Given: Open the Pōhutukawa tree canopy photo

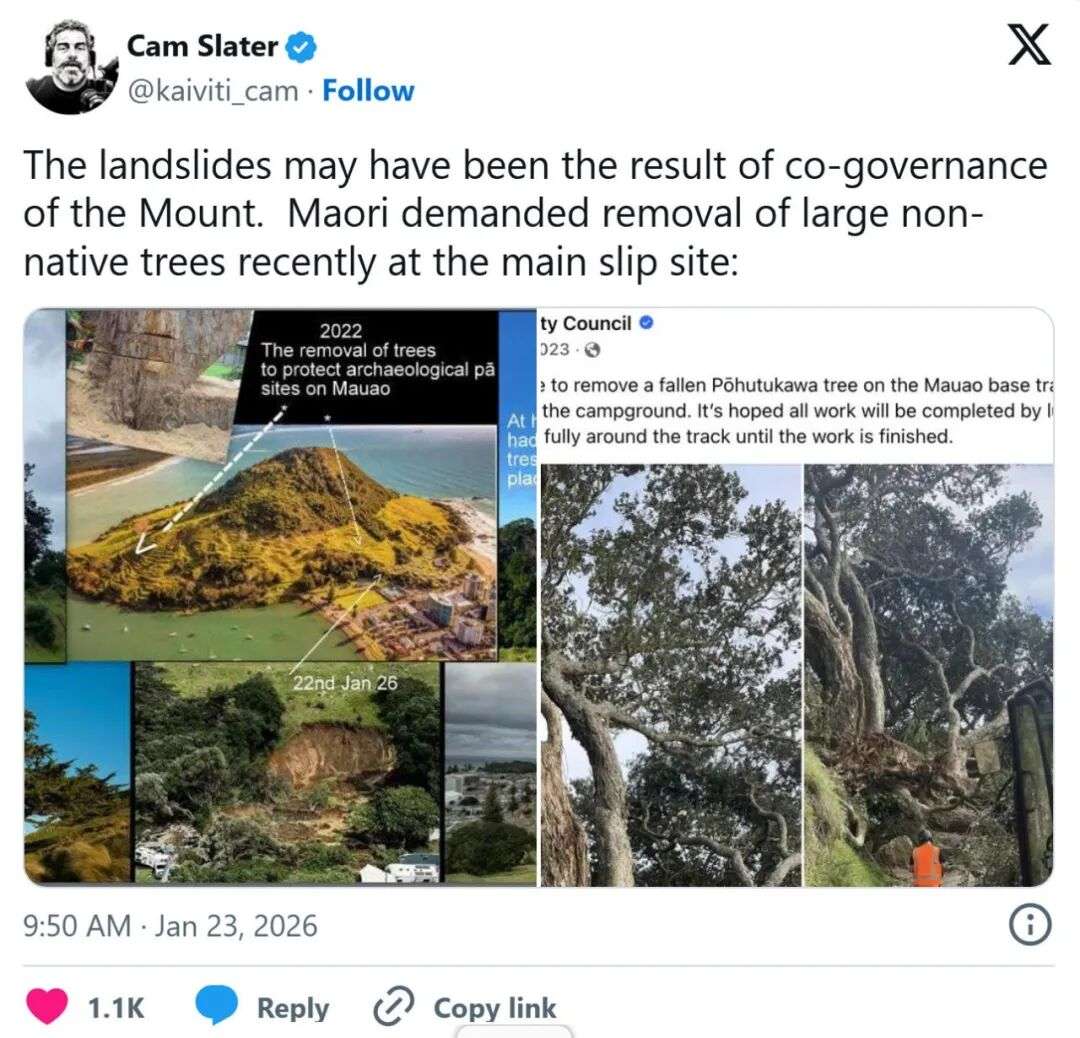Looking at the screenshot, I should click(670, 675).
